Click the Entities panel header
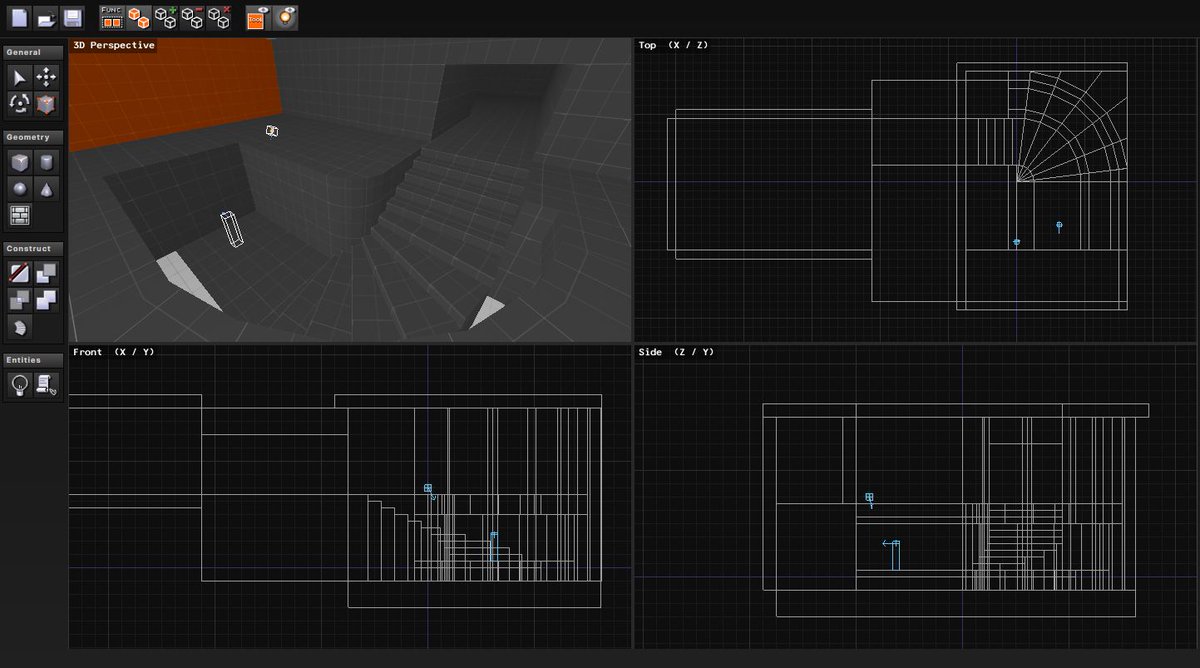This screenshot has width=1200, height=668. (33, 360)
